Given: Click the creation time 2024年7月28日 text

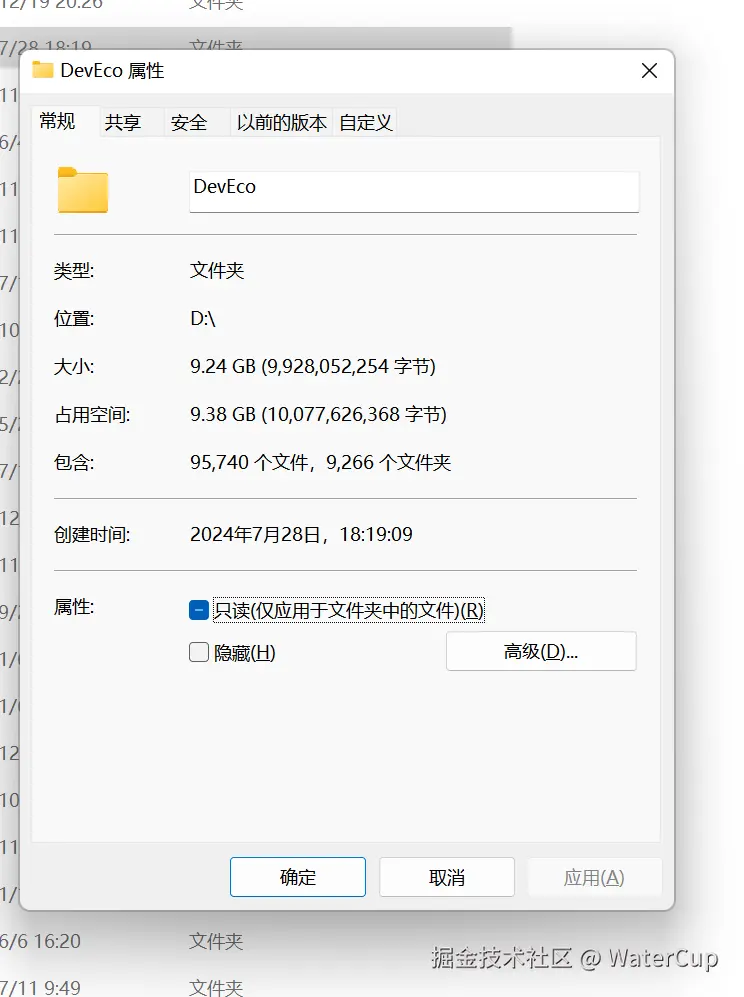Looking at the screenshot, I should (x=301, y=534).
